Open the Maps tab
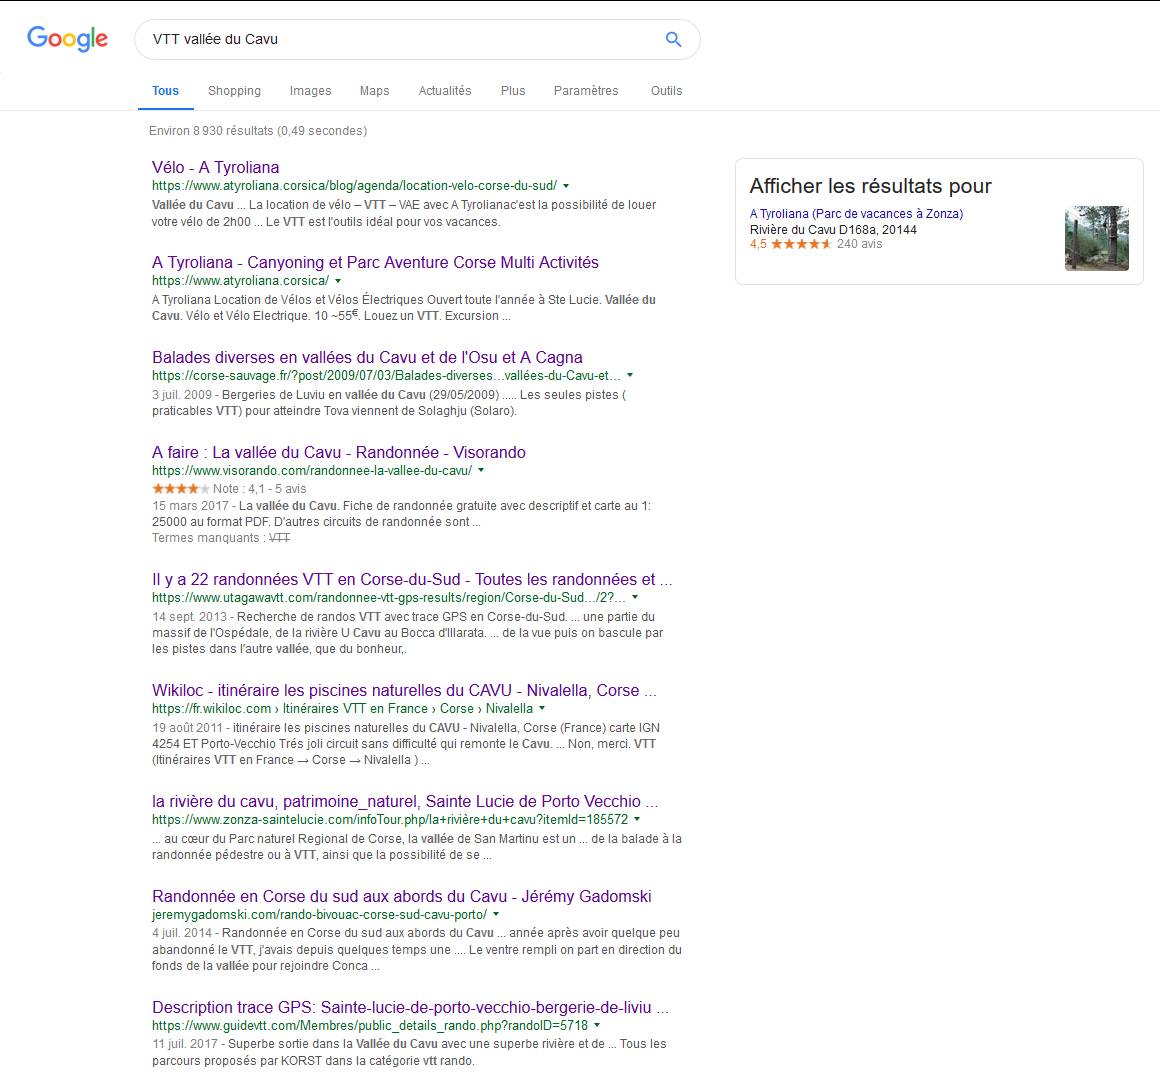 pos(374,90)
